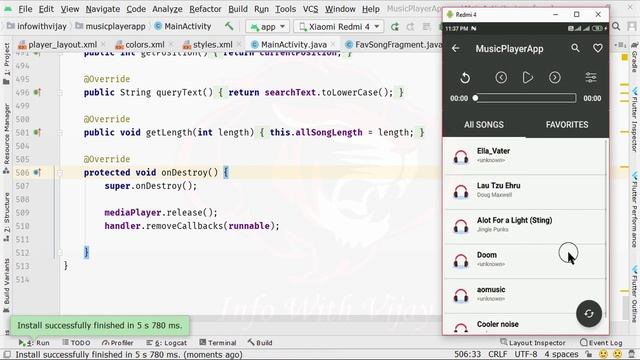Screen dimensions: 640x360
Task: Open the Event Log
Action: pyautogui.click(x=601, y=343)
